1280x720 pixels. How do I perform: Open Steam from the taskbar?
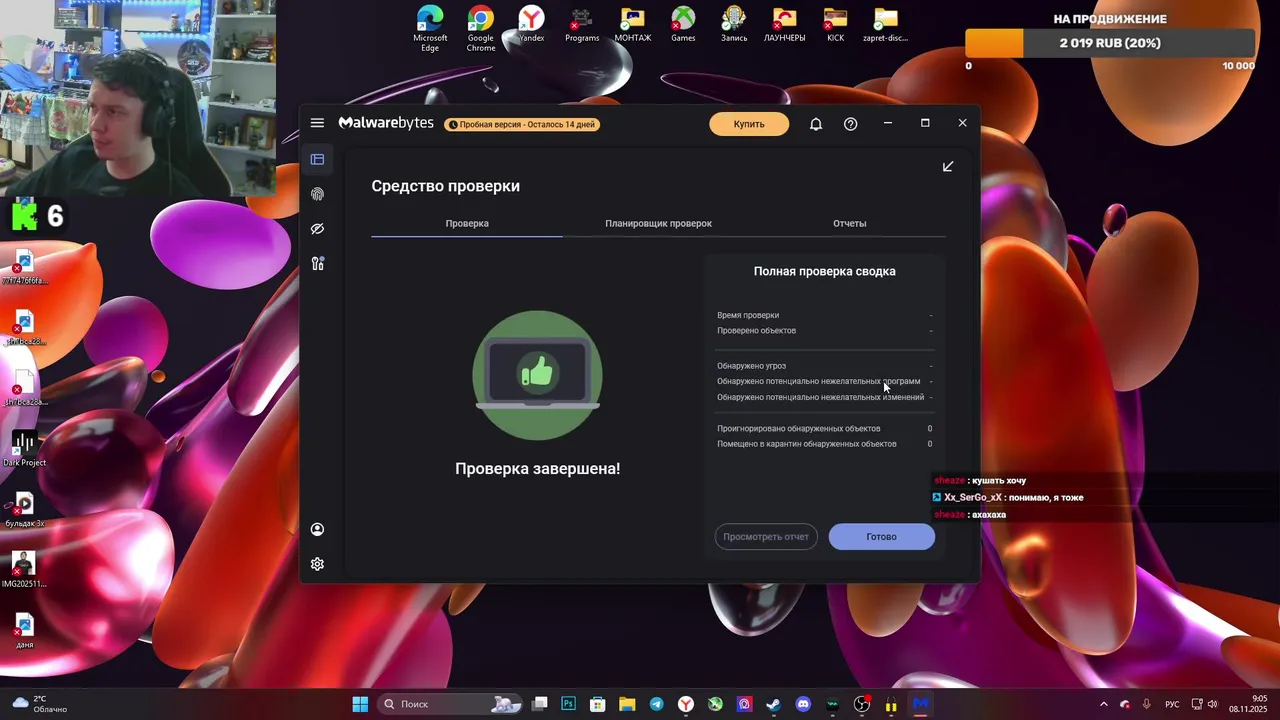(774, 704)
